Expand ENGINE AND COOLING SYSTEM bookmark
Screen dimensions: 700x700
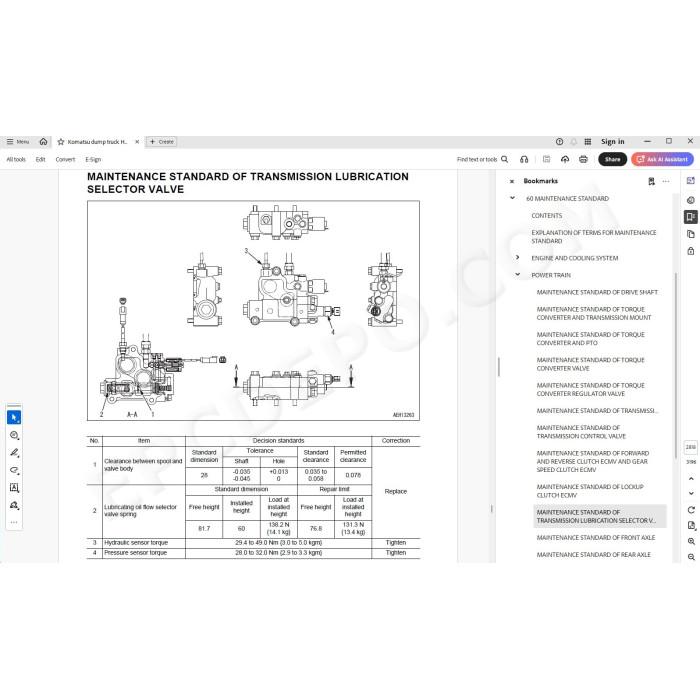click(x=518, y=258)
